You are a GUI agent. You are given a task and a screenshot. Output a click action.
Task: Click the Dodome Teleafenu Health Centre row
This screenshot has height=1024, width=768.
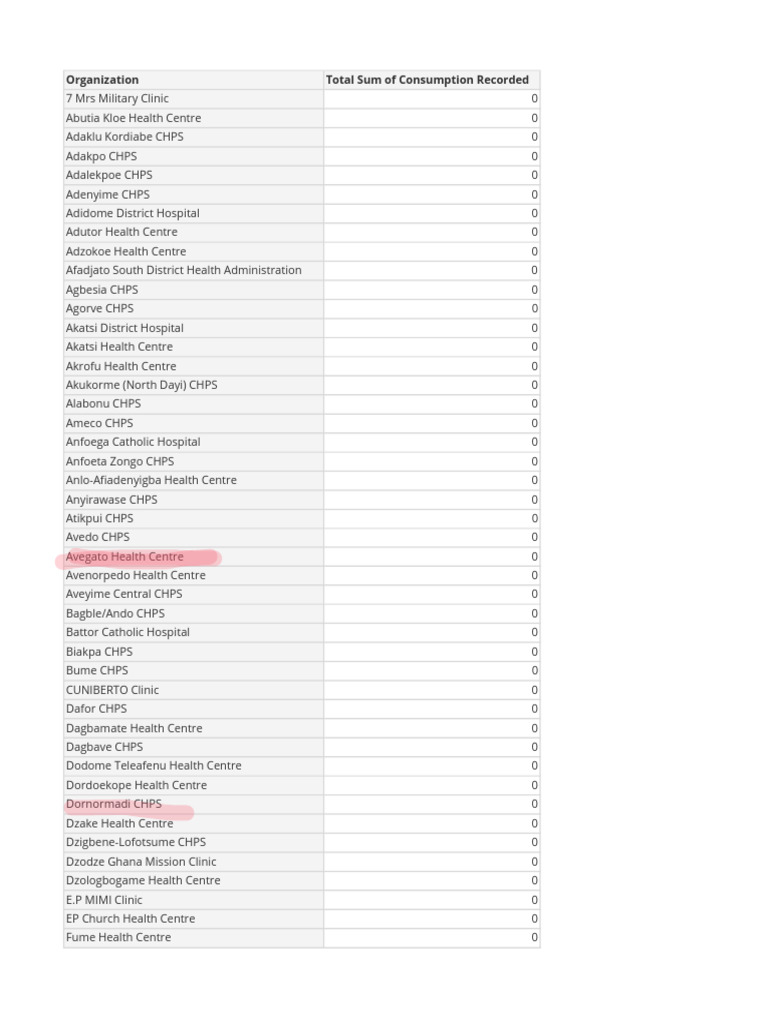[302, 765]
